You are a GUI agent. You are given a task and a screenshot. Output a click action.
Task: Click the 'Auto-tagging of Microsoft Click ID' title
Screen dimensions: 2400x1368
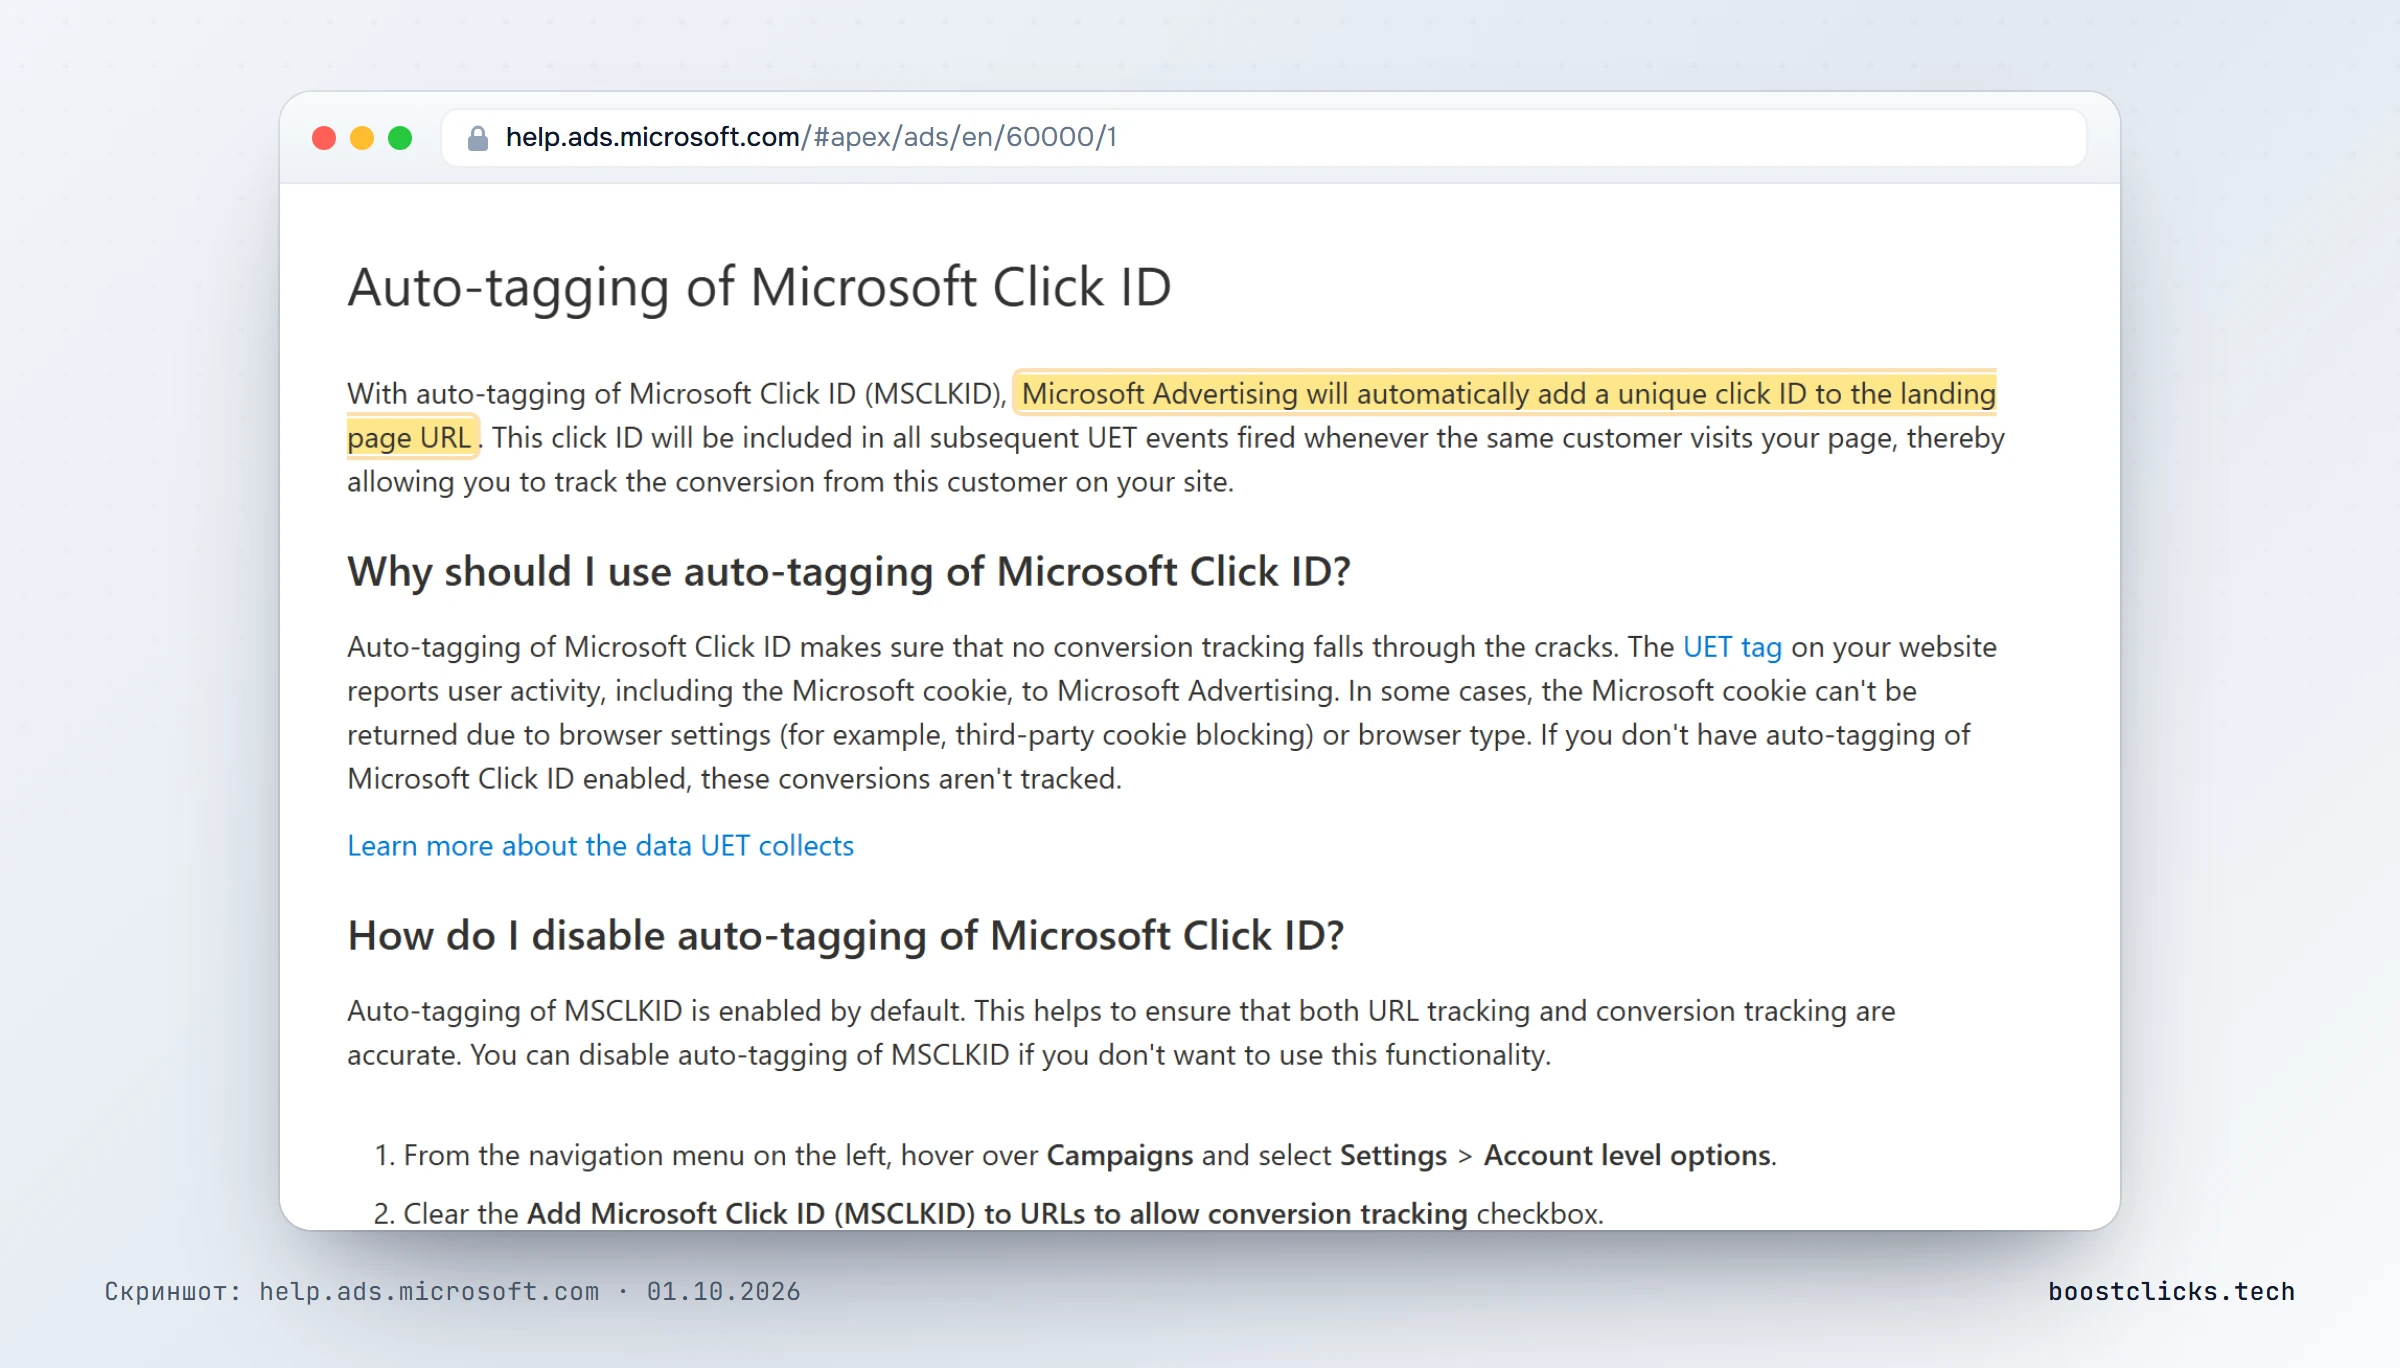click(759, 288)
